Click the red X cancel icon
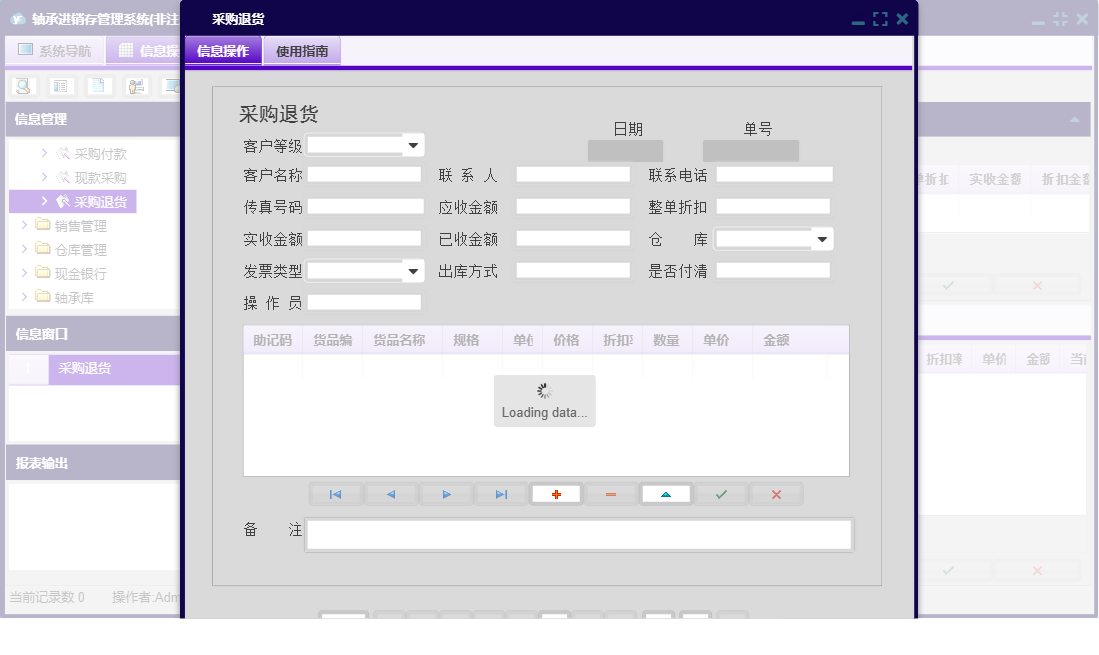This screenshot has width=1099, height=655. click(x=776, y=493)
